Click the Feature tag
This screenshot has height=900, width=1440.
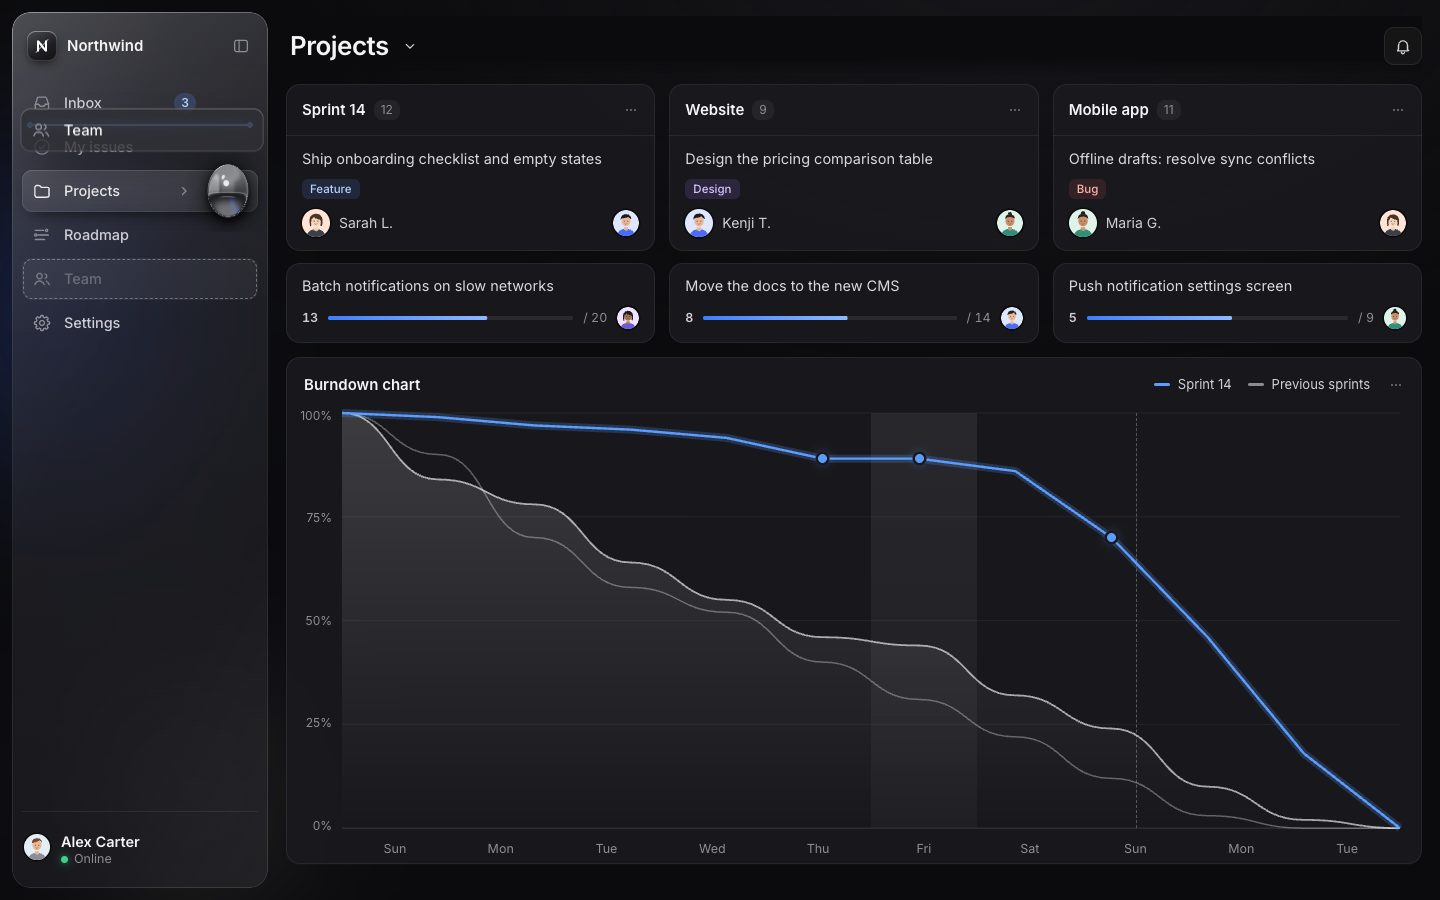[331, 189]
